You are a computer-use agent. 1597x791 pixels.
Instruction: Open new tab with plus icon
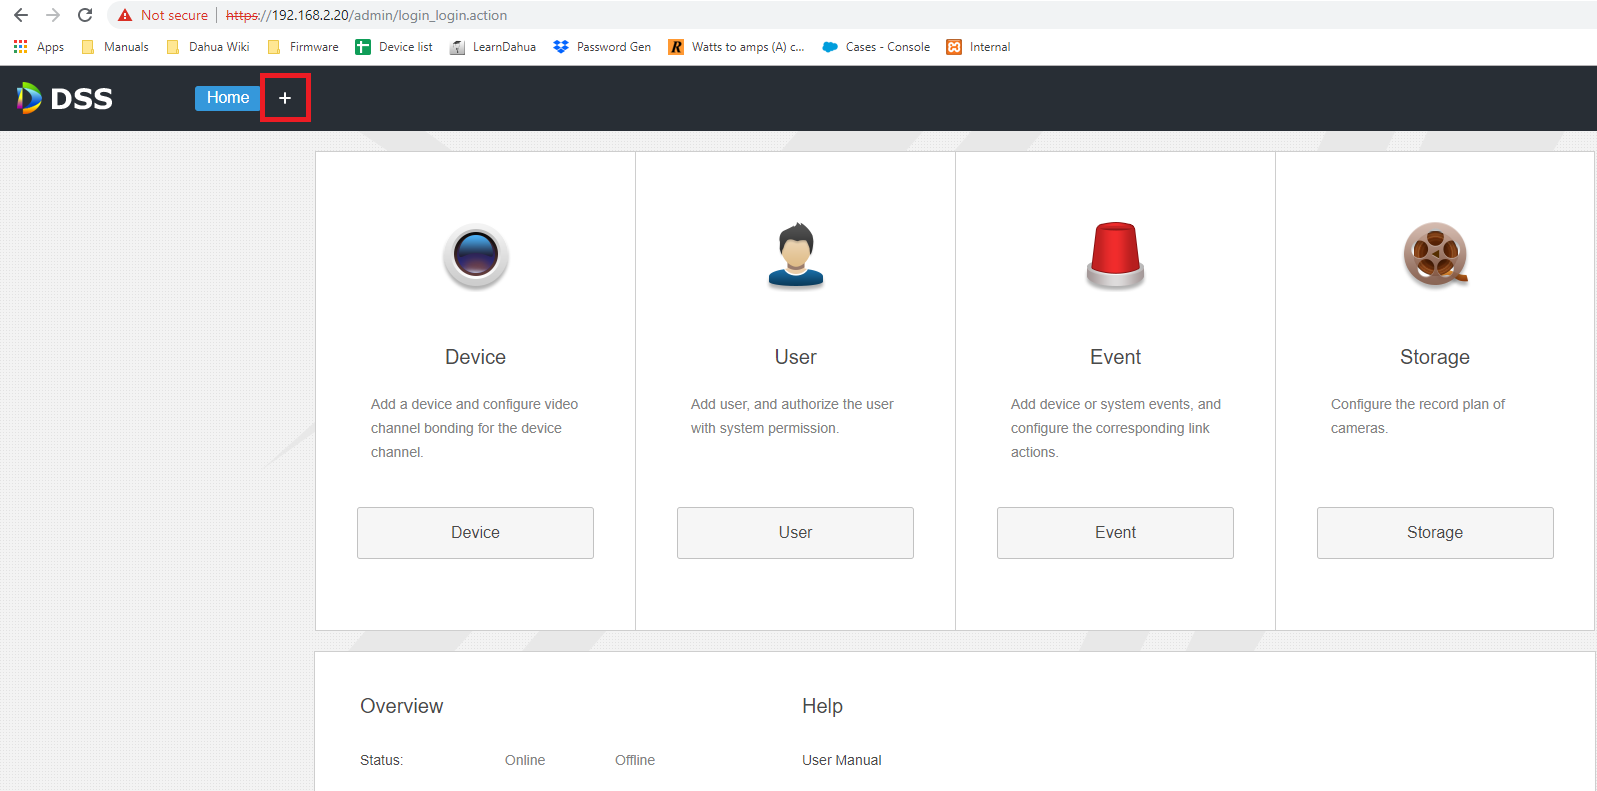285,98
